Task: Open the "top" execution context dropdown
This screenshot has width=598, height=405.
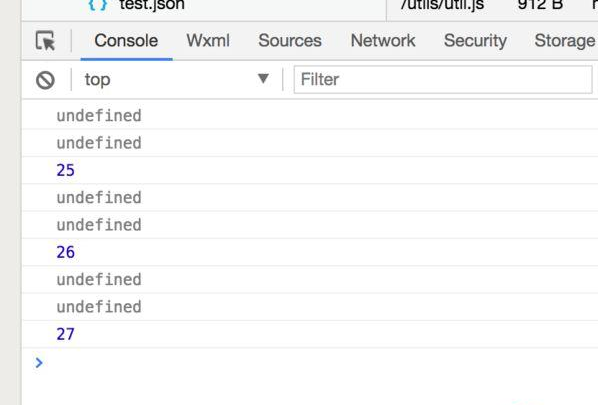Action: pos(177,80)
